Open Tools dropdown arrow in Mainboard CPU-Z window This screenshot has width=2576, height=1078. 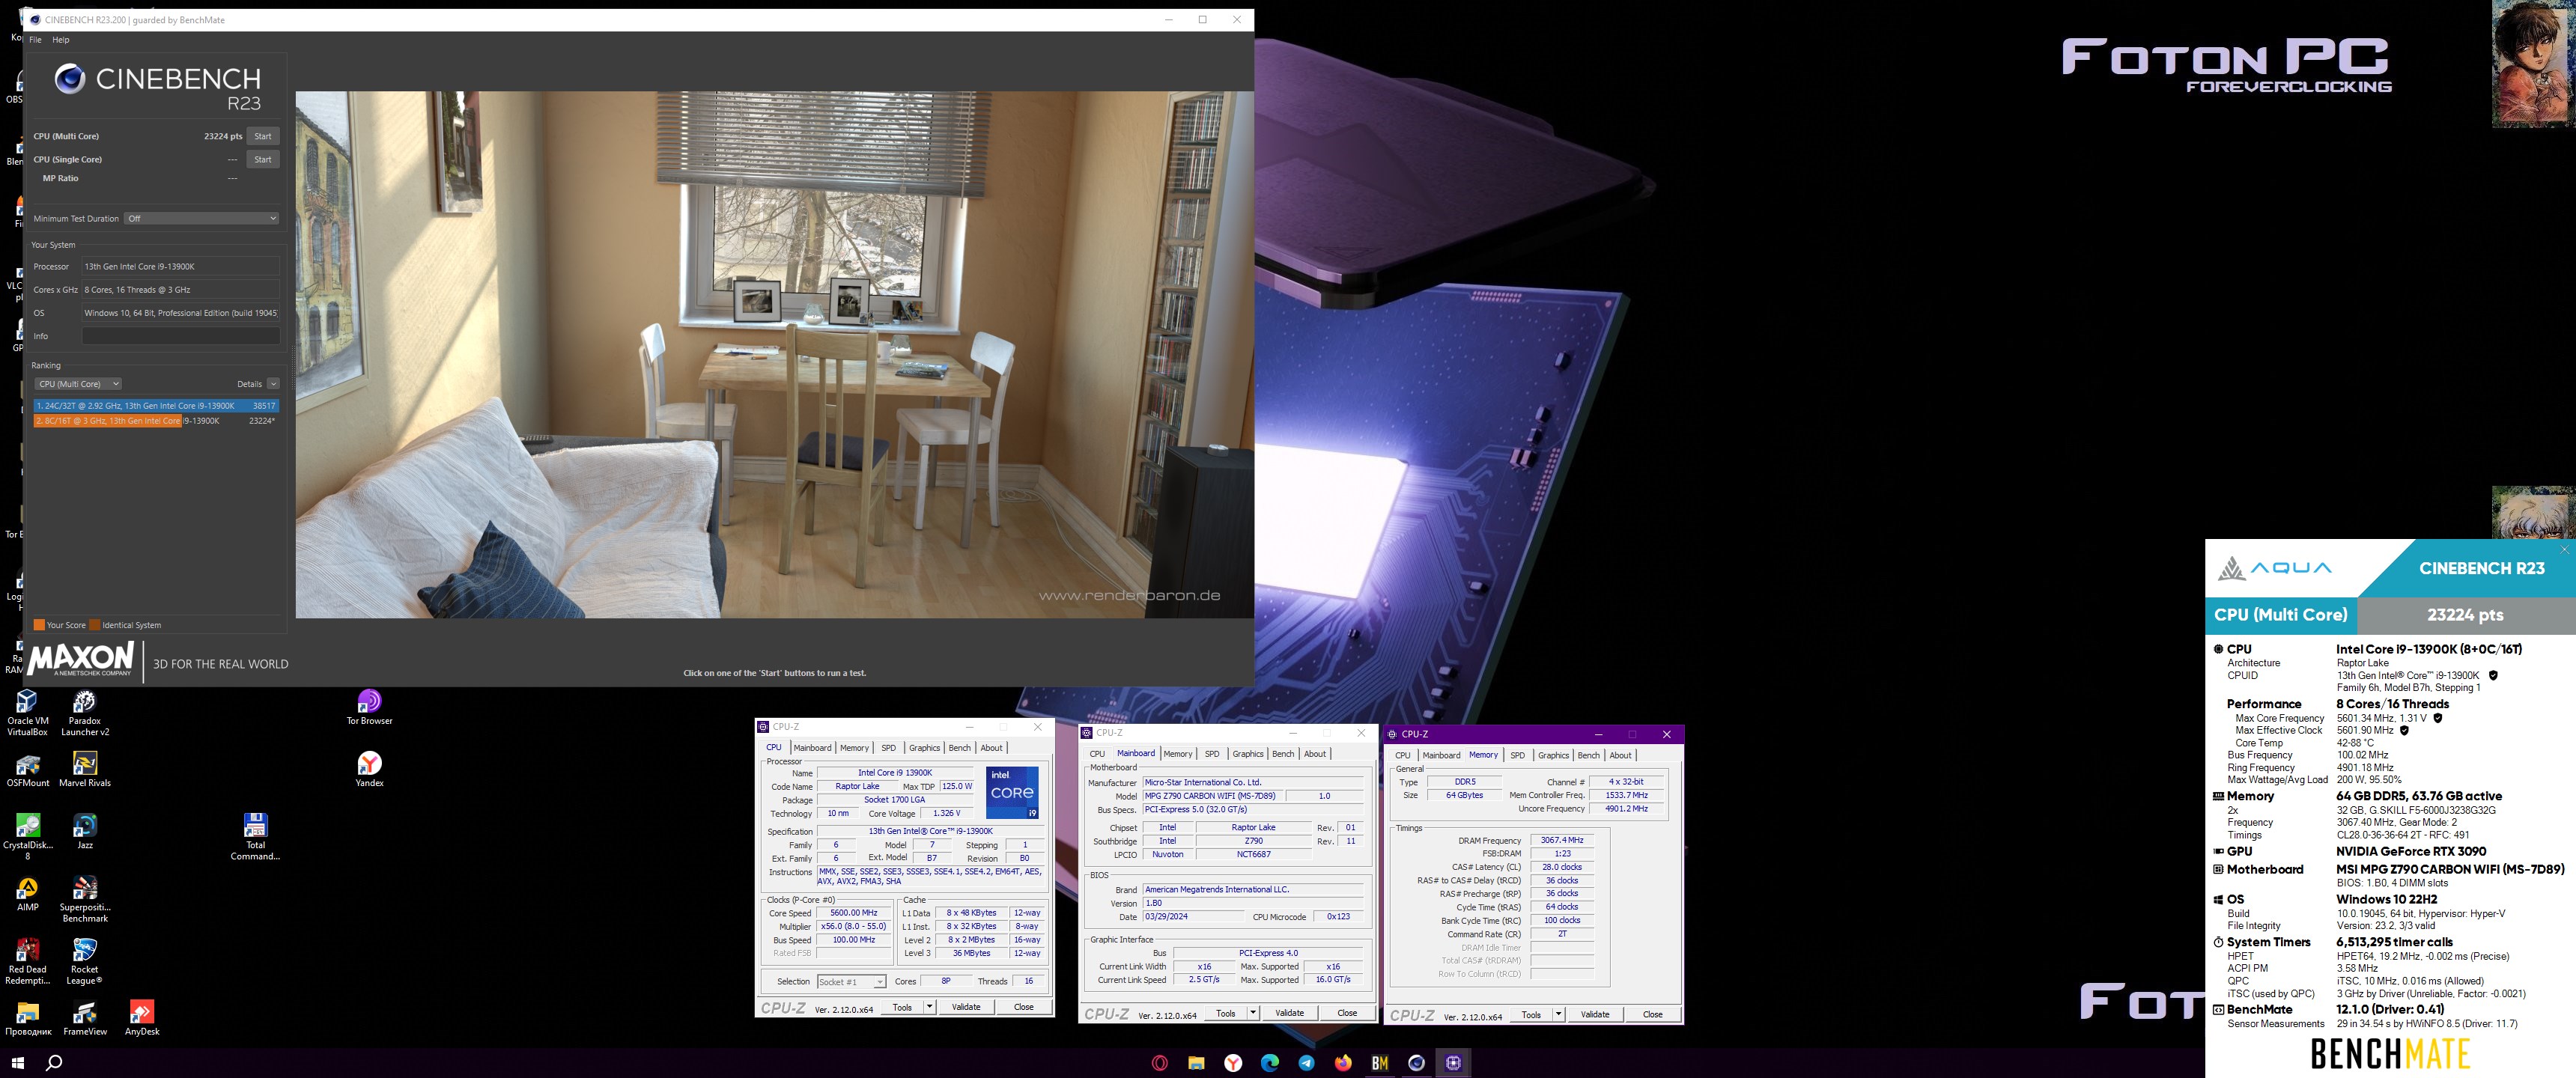pos(1253,1013)
